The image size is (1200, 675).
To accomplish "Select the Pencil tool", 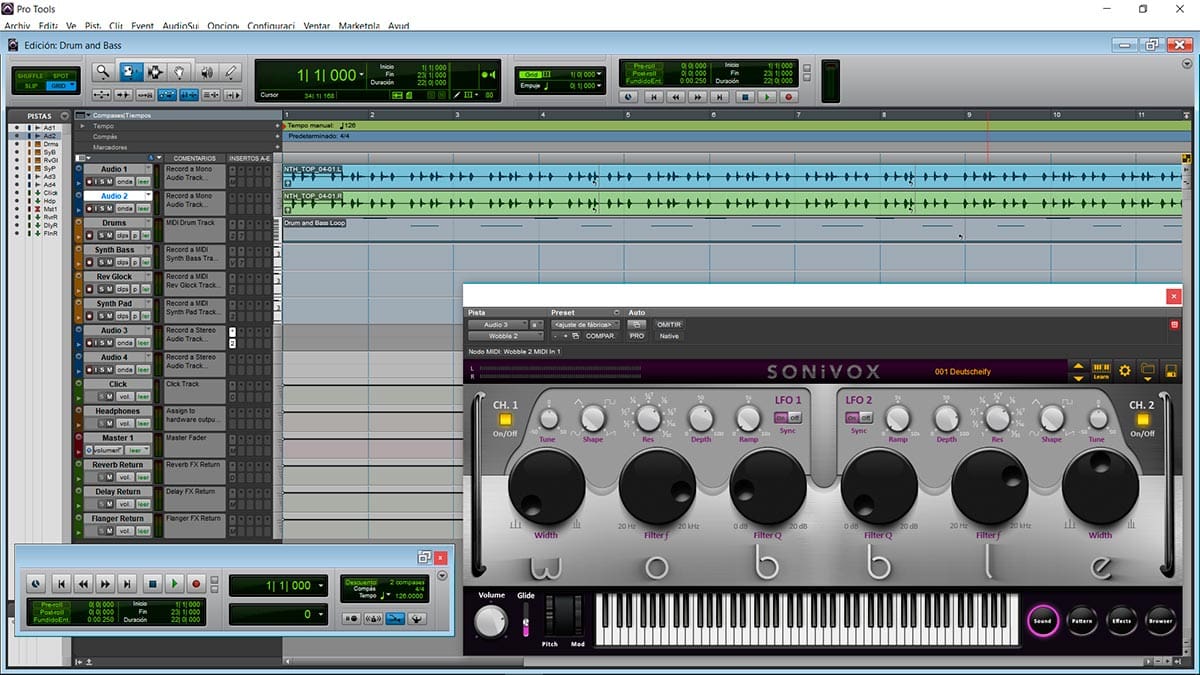I will [x=231, y=72].
